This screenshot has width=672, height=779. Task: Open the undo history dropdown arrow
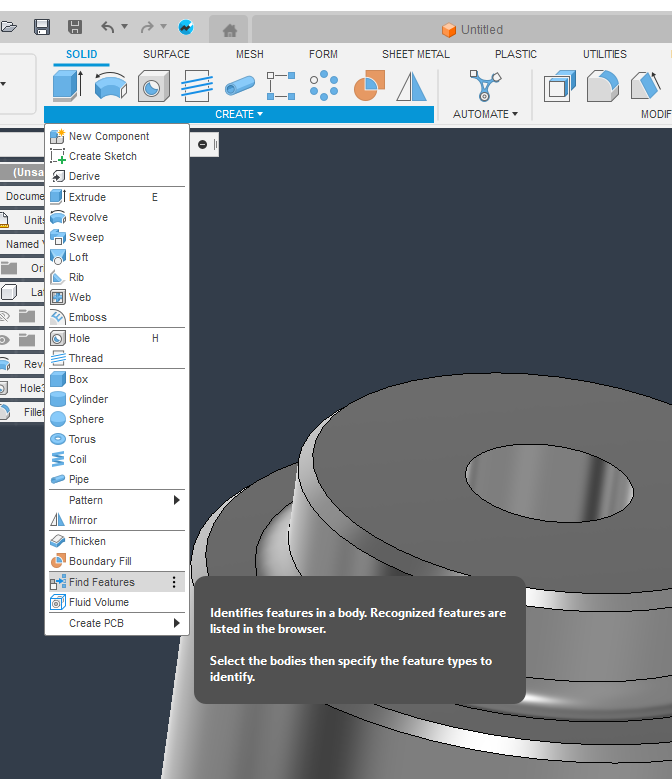(125, 26)
